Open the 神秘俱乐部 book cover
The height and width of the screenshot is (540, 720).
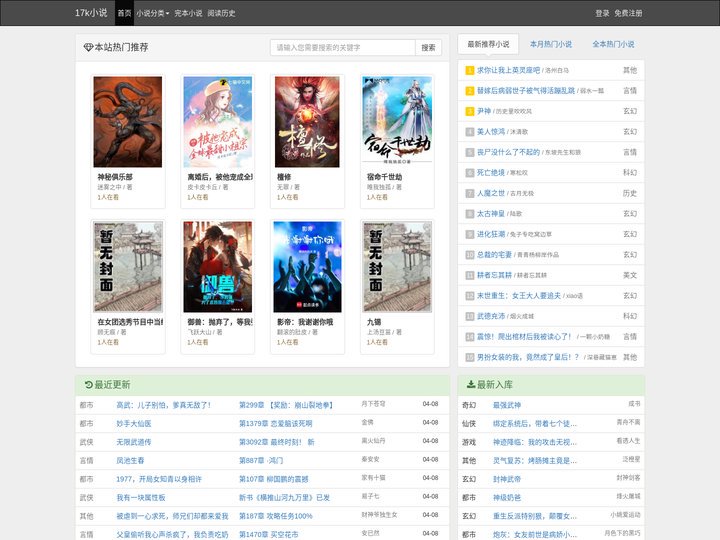(x=128, y=122)
